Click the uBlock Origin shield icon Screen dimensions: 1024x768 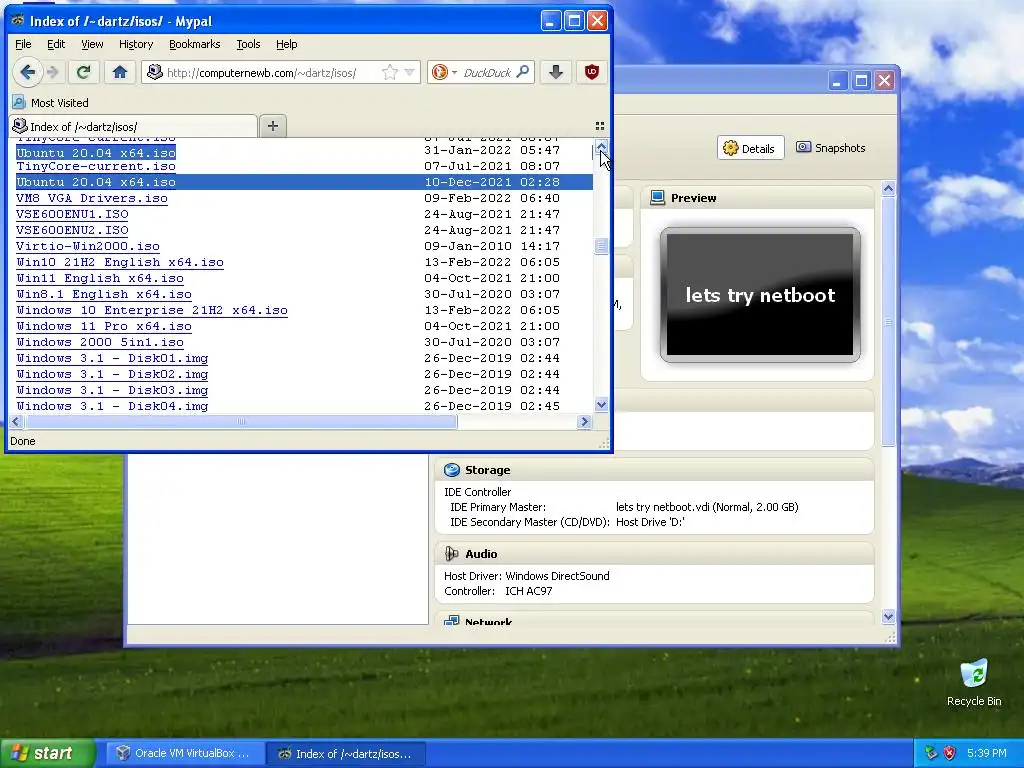tap(592, 72)
